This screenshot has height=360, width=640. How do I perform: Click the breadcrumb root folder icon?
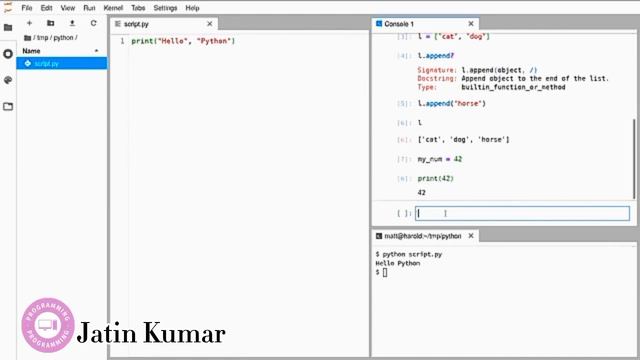[27, 38]
